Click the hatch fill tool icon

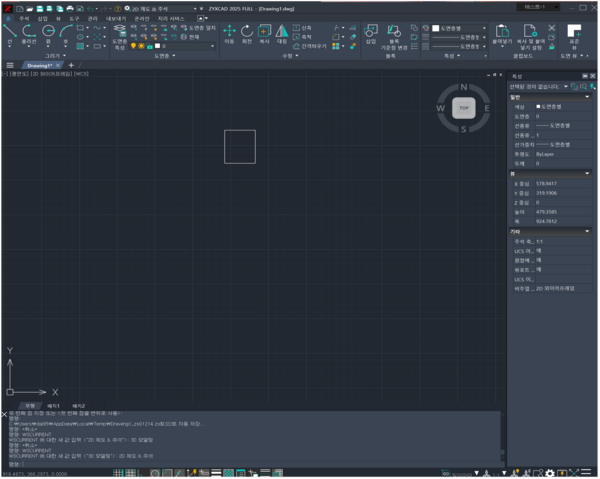click(x=80, y=46)
